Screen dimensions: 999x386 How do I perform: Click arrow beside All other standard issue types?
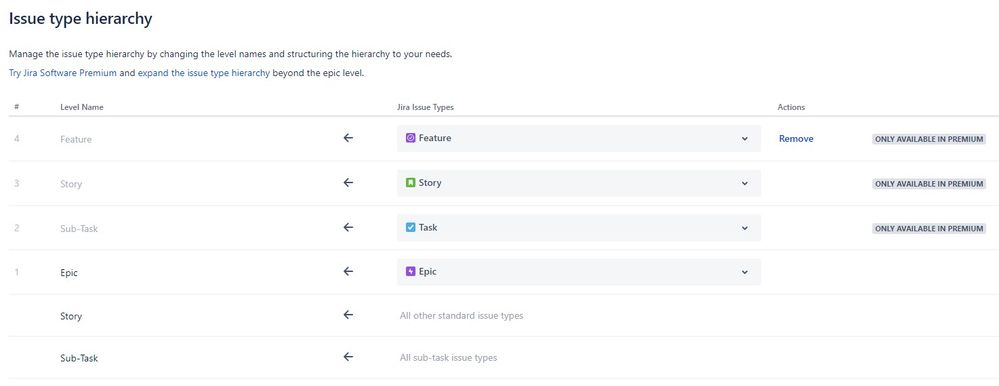(x=348, y=315)
